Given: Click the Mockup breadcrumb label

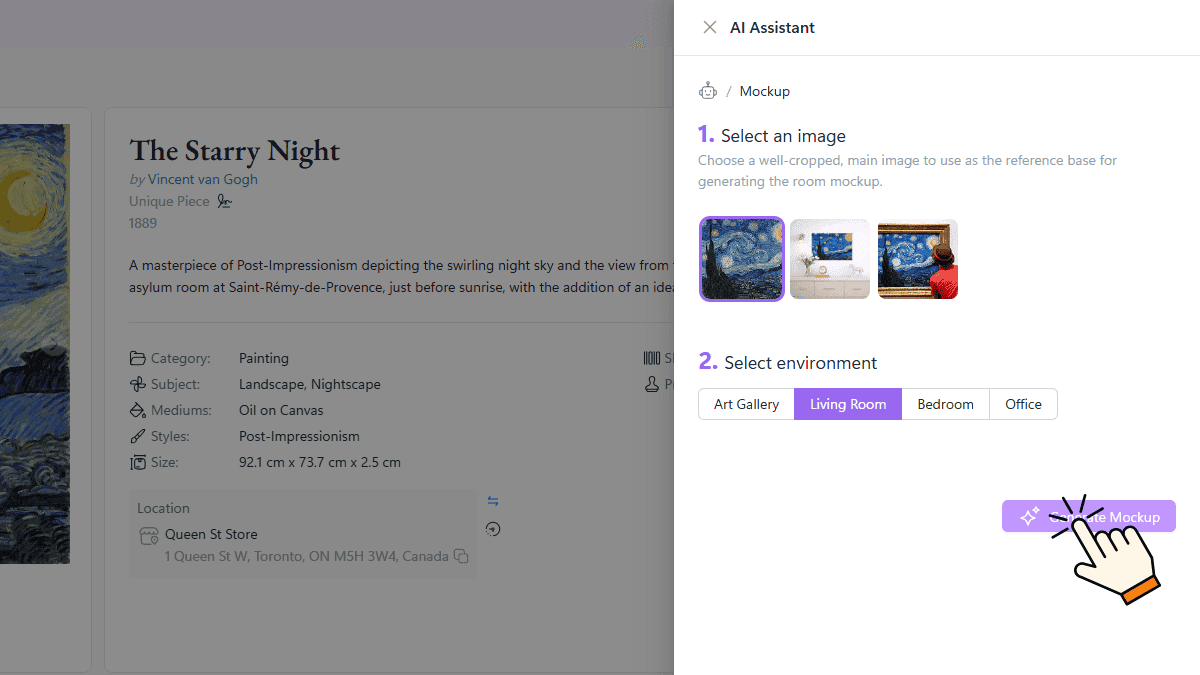Looking at the screenshot, I should pyautogui.click(x=765, y=91).
